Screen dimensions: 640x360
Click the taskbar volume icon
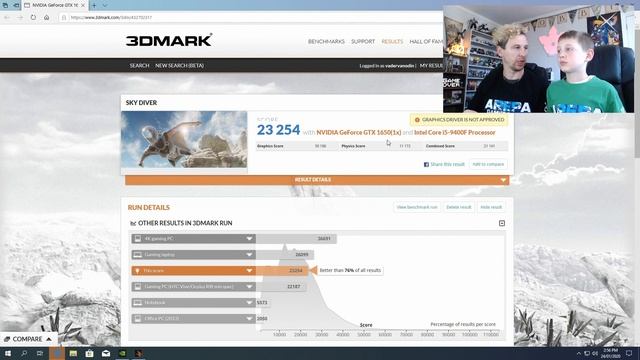pos(595,353)
